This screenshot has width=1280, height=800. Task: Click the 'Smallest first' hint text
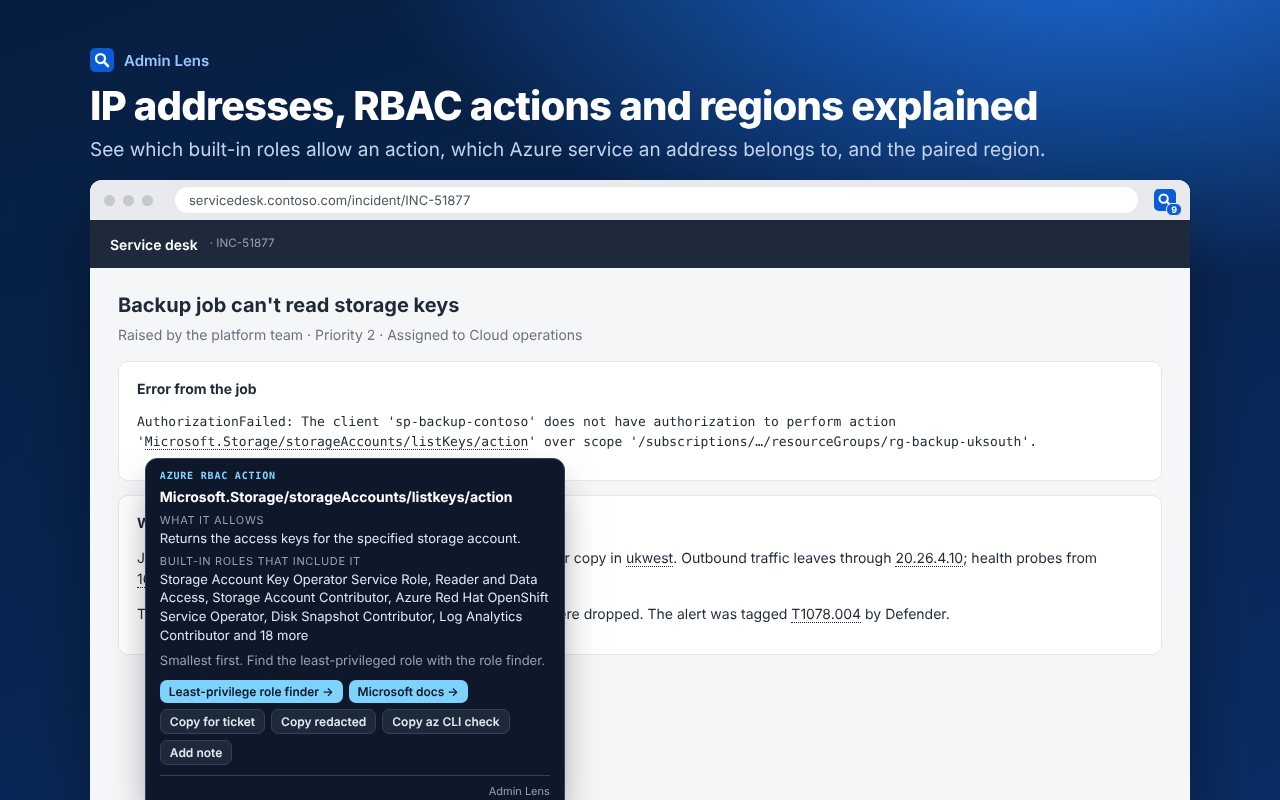pyautogui.click(x=352, y=661)
